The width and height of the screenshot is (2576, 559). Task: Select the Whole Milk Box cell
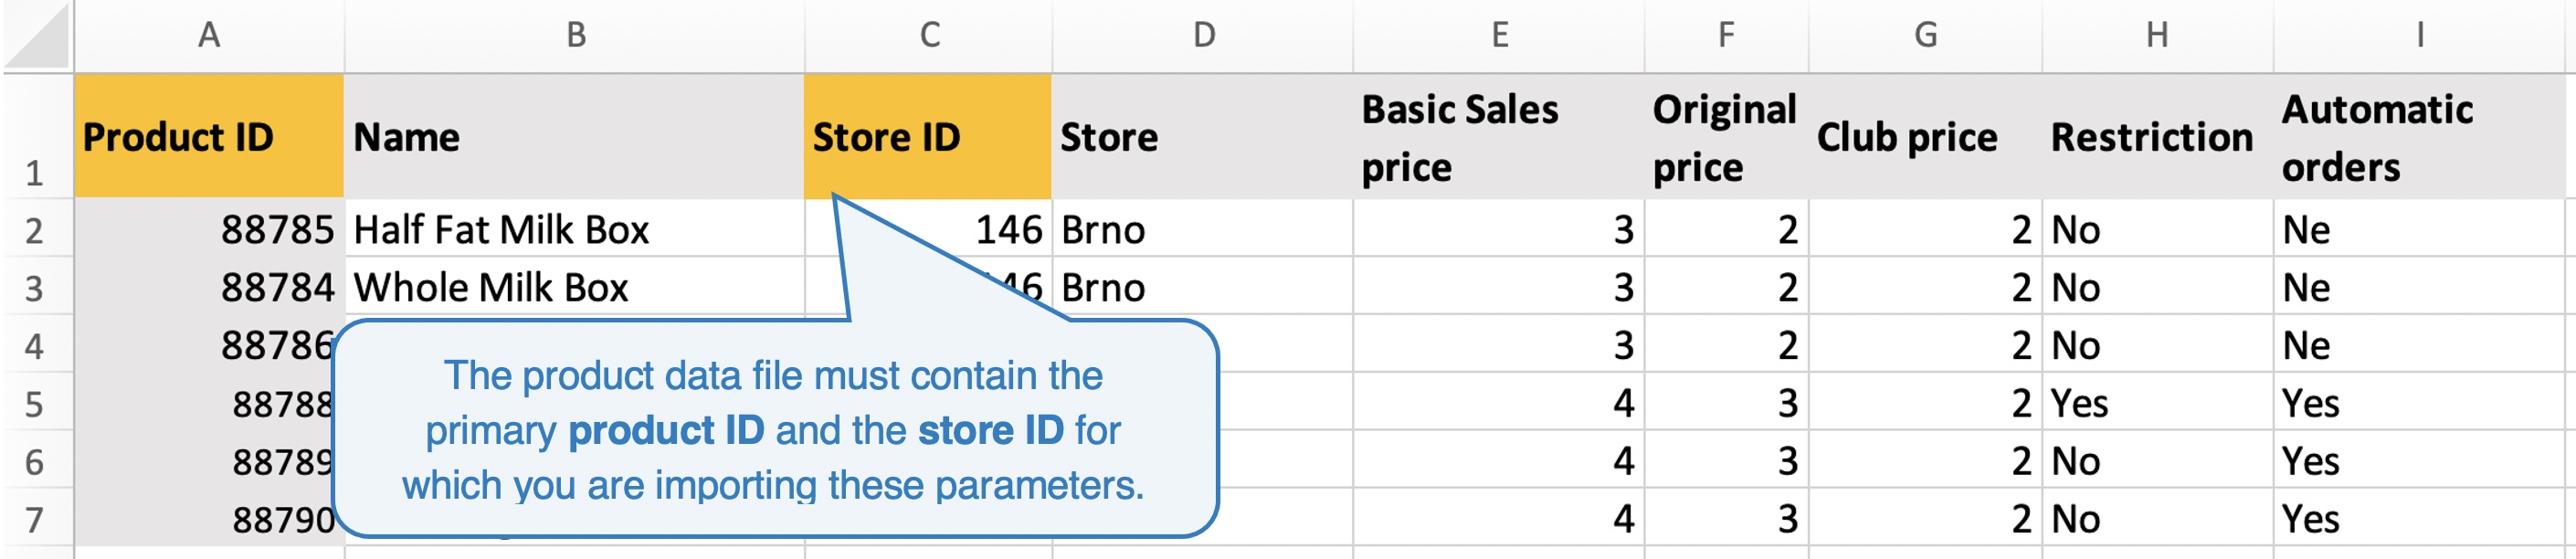[574, 287]
